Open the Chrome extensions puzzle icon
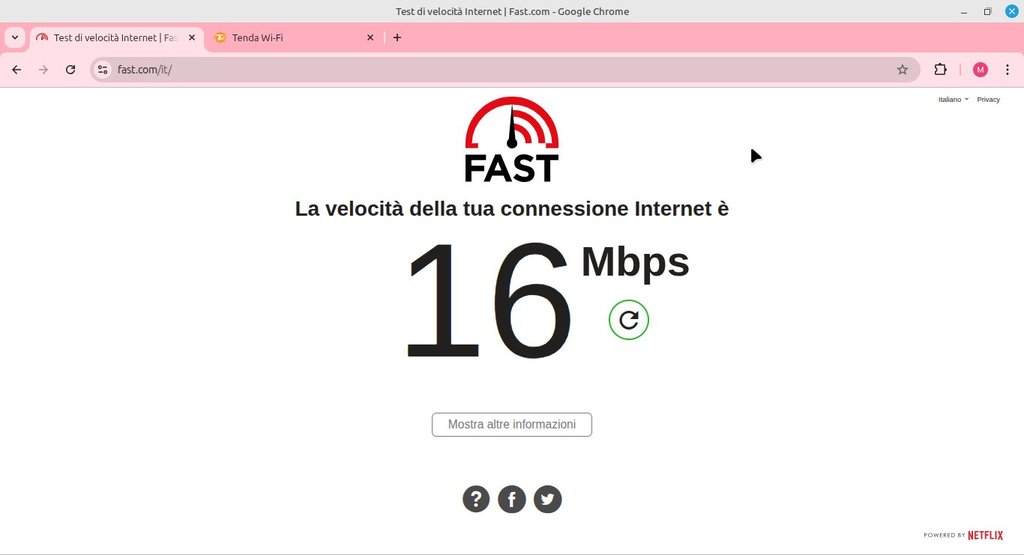The width and height of the screenshot is (1024, 555). [x=940, y=69]
